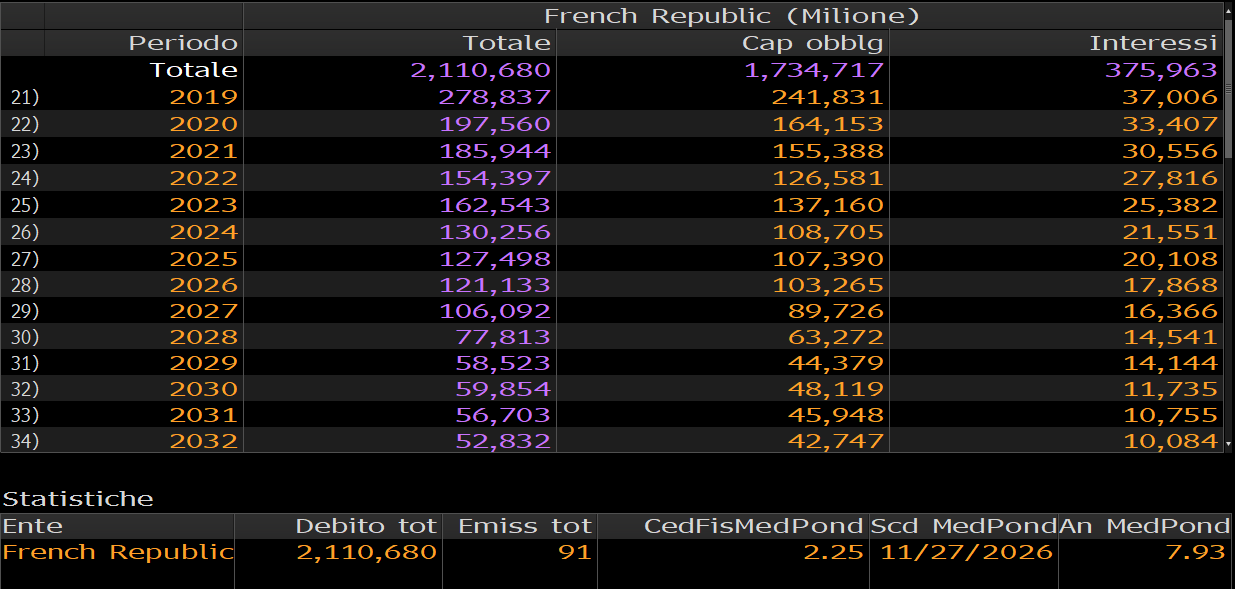Click 2019 principal value 241,831

[828, 97]
